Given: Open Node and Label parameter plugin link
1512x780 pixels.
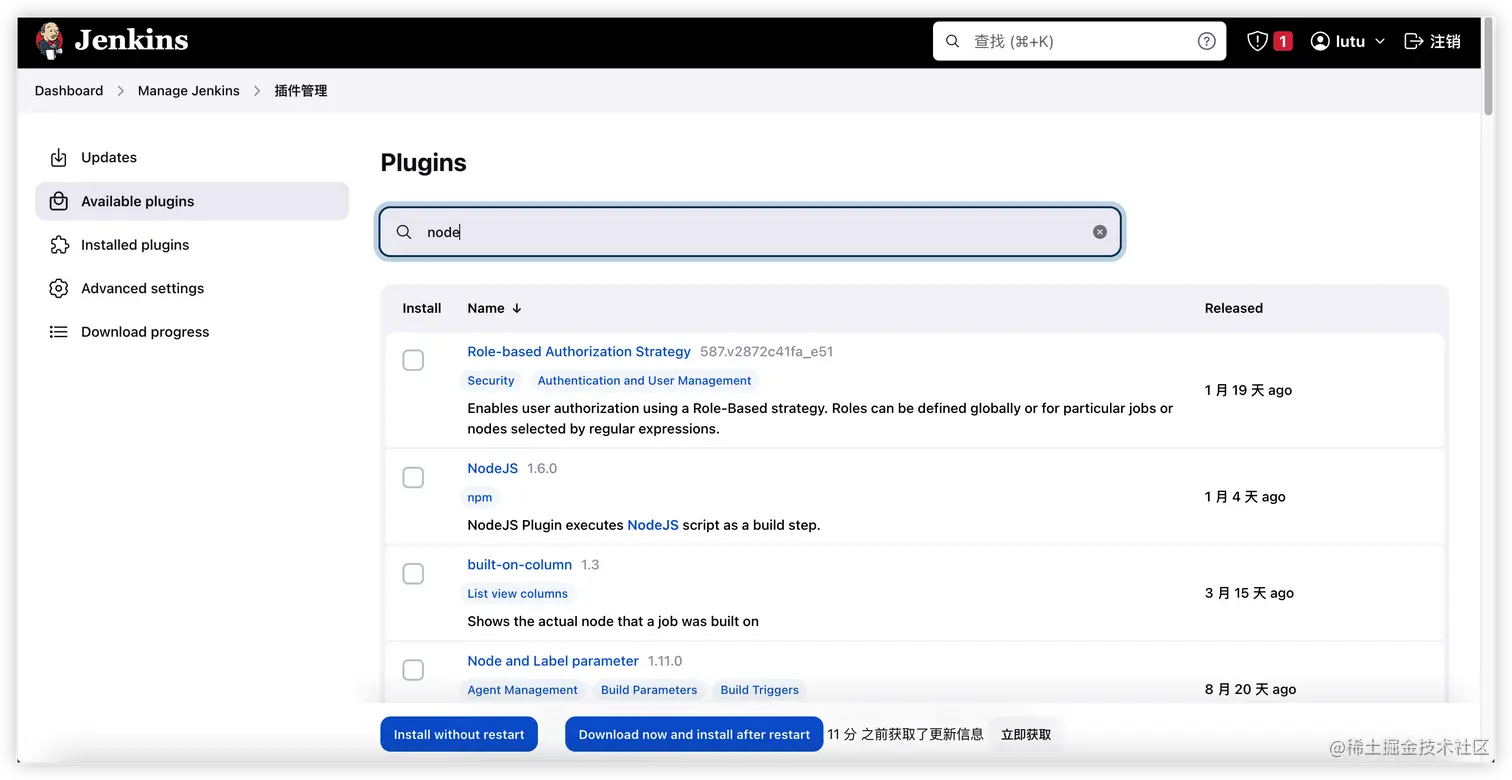Looking at the screenshot, I should click(553, 661).
